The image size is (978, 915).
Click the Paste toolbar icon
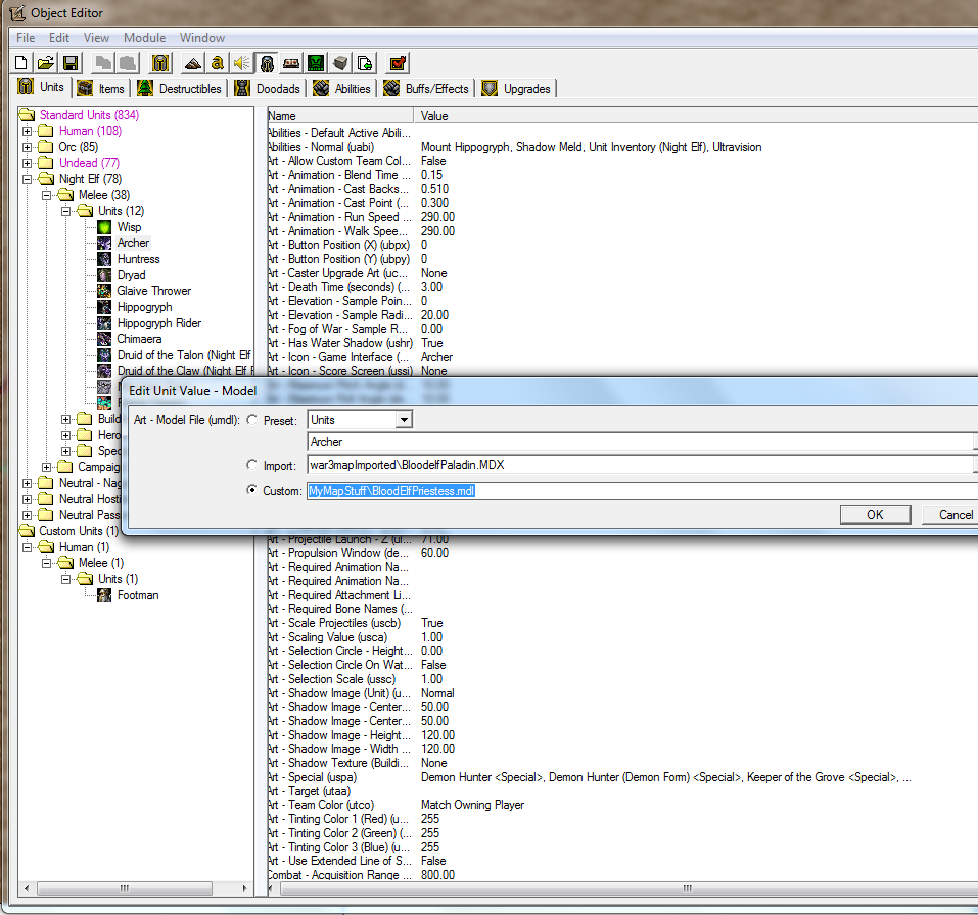coord(128,63)
